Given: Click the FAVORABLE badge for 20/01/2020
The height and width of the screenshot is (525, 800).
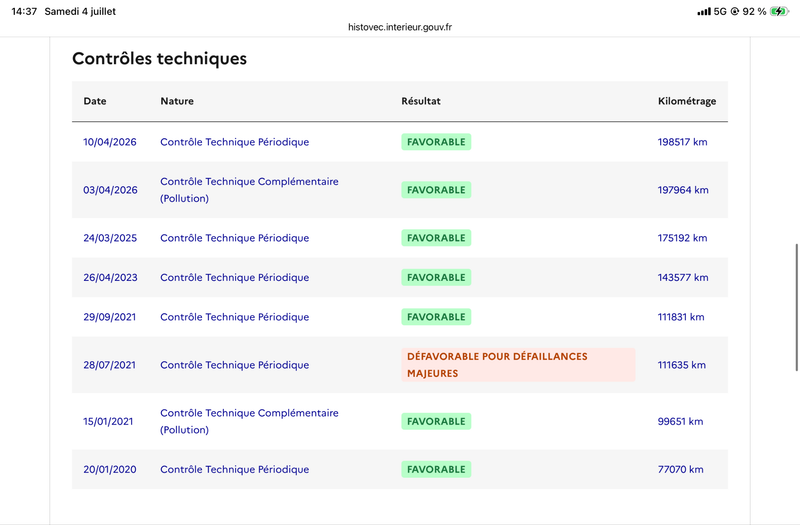Looking at the screenshot, I should click(x=436, y=469).
